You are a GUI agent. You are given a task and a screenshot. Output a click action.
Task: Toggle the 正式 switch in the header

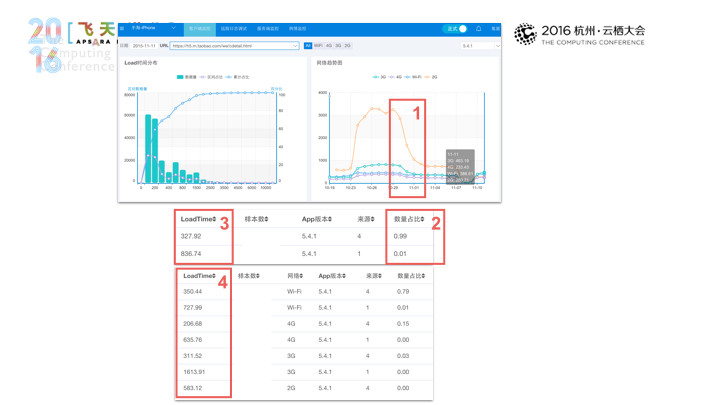(x=455, y=28)
